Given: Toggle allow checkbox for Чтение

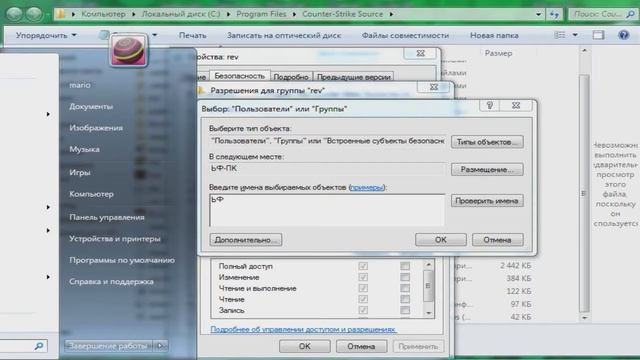Looking at the screenshot, I should point(363,299).
